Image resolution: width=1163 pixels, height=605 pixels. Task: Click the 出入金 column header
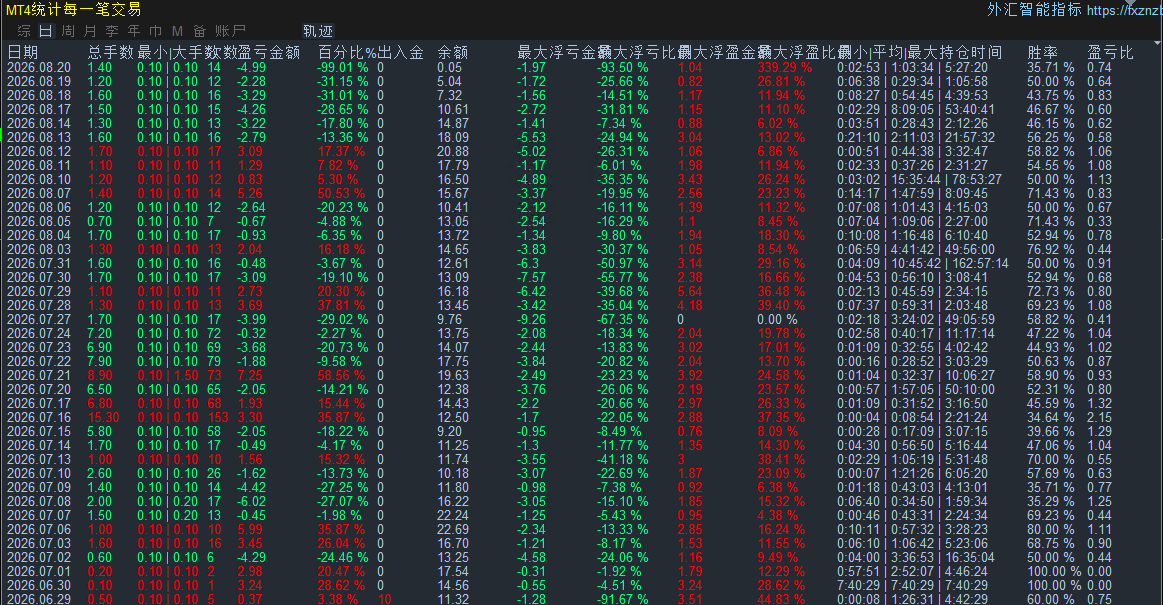(401, 53)
